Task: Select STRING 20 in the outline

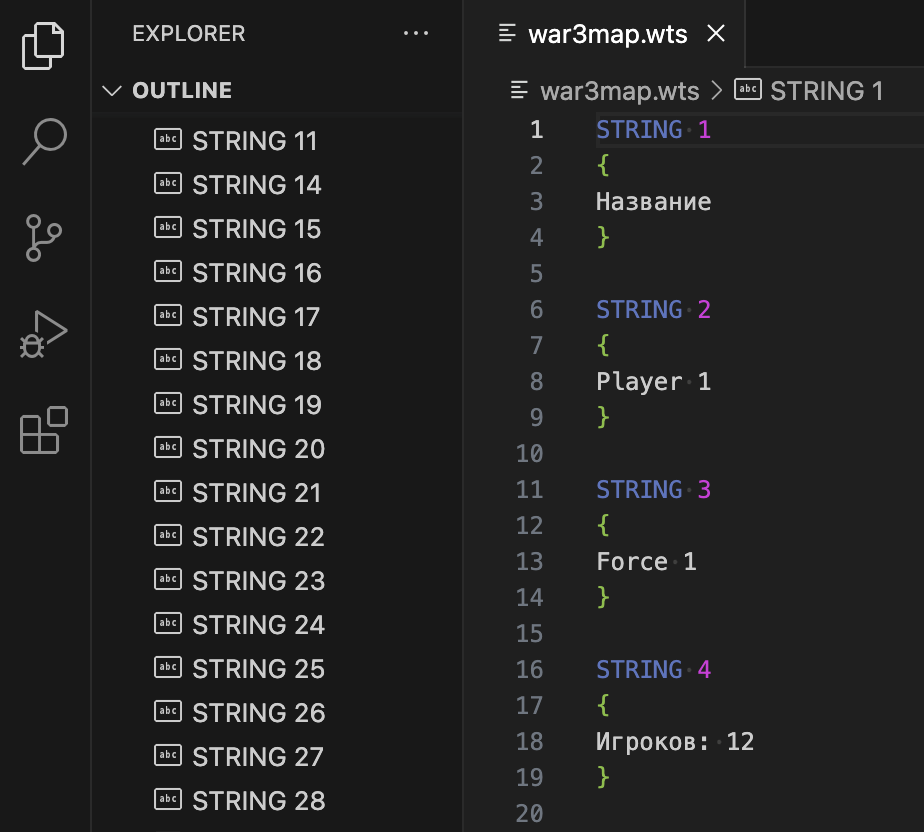Action: pyautogui.click(x=258, y=449)
